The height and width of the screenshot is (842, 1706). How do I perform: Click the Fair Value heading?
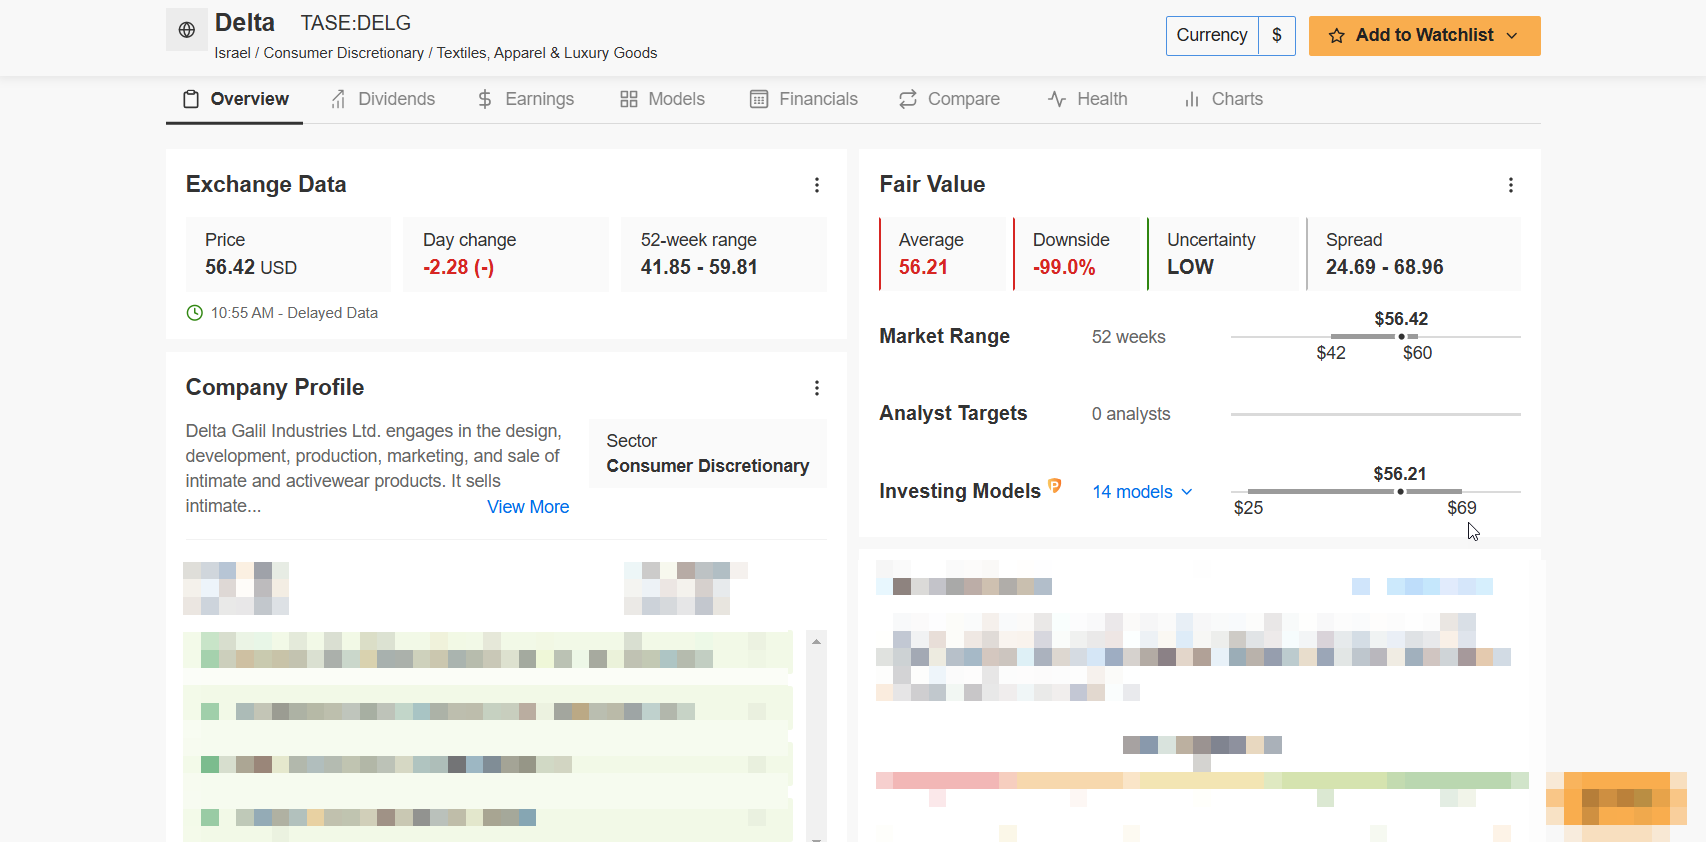point(933,184)
